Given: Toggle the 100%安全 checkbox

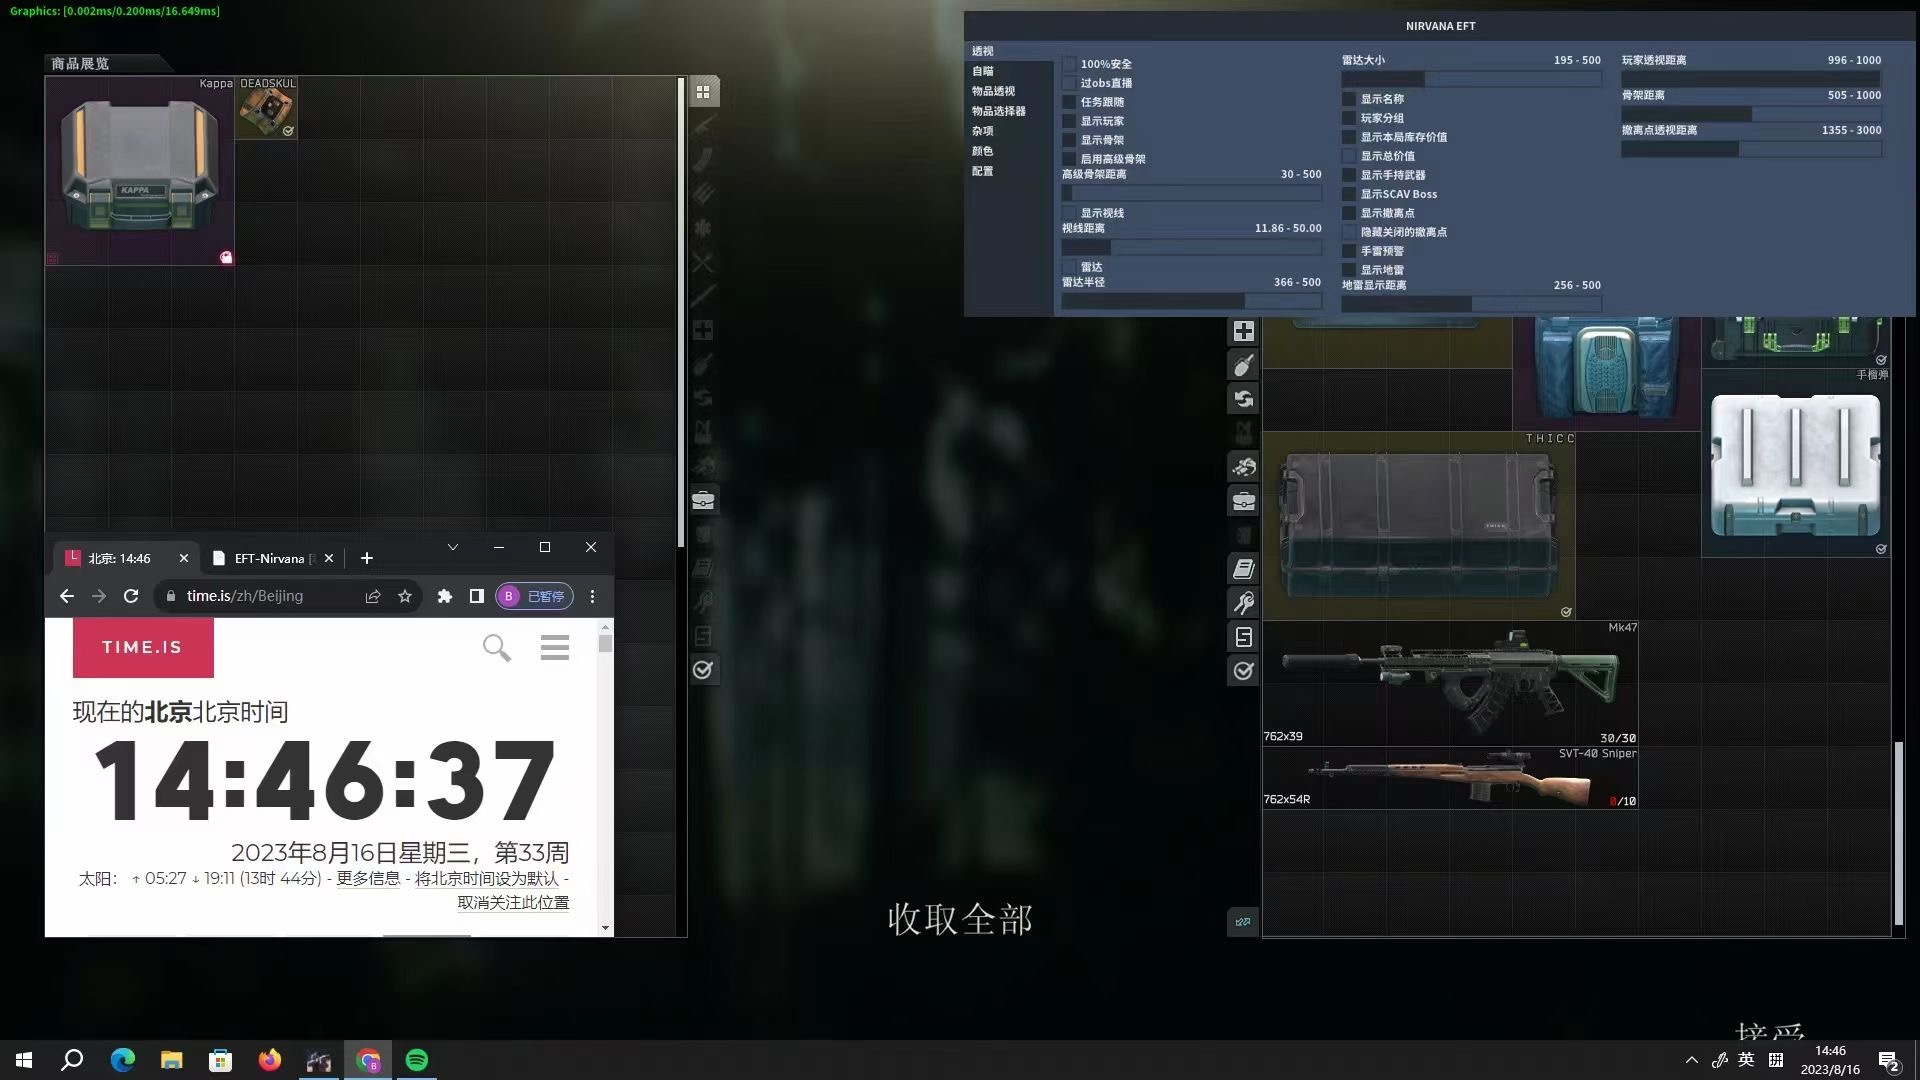Looking at the screenshot, I should 1069,64.
